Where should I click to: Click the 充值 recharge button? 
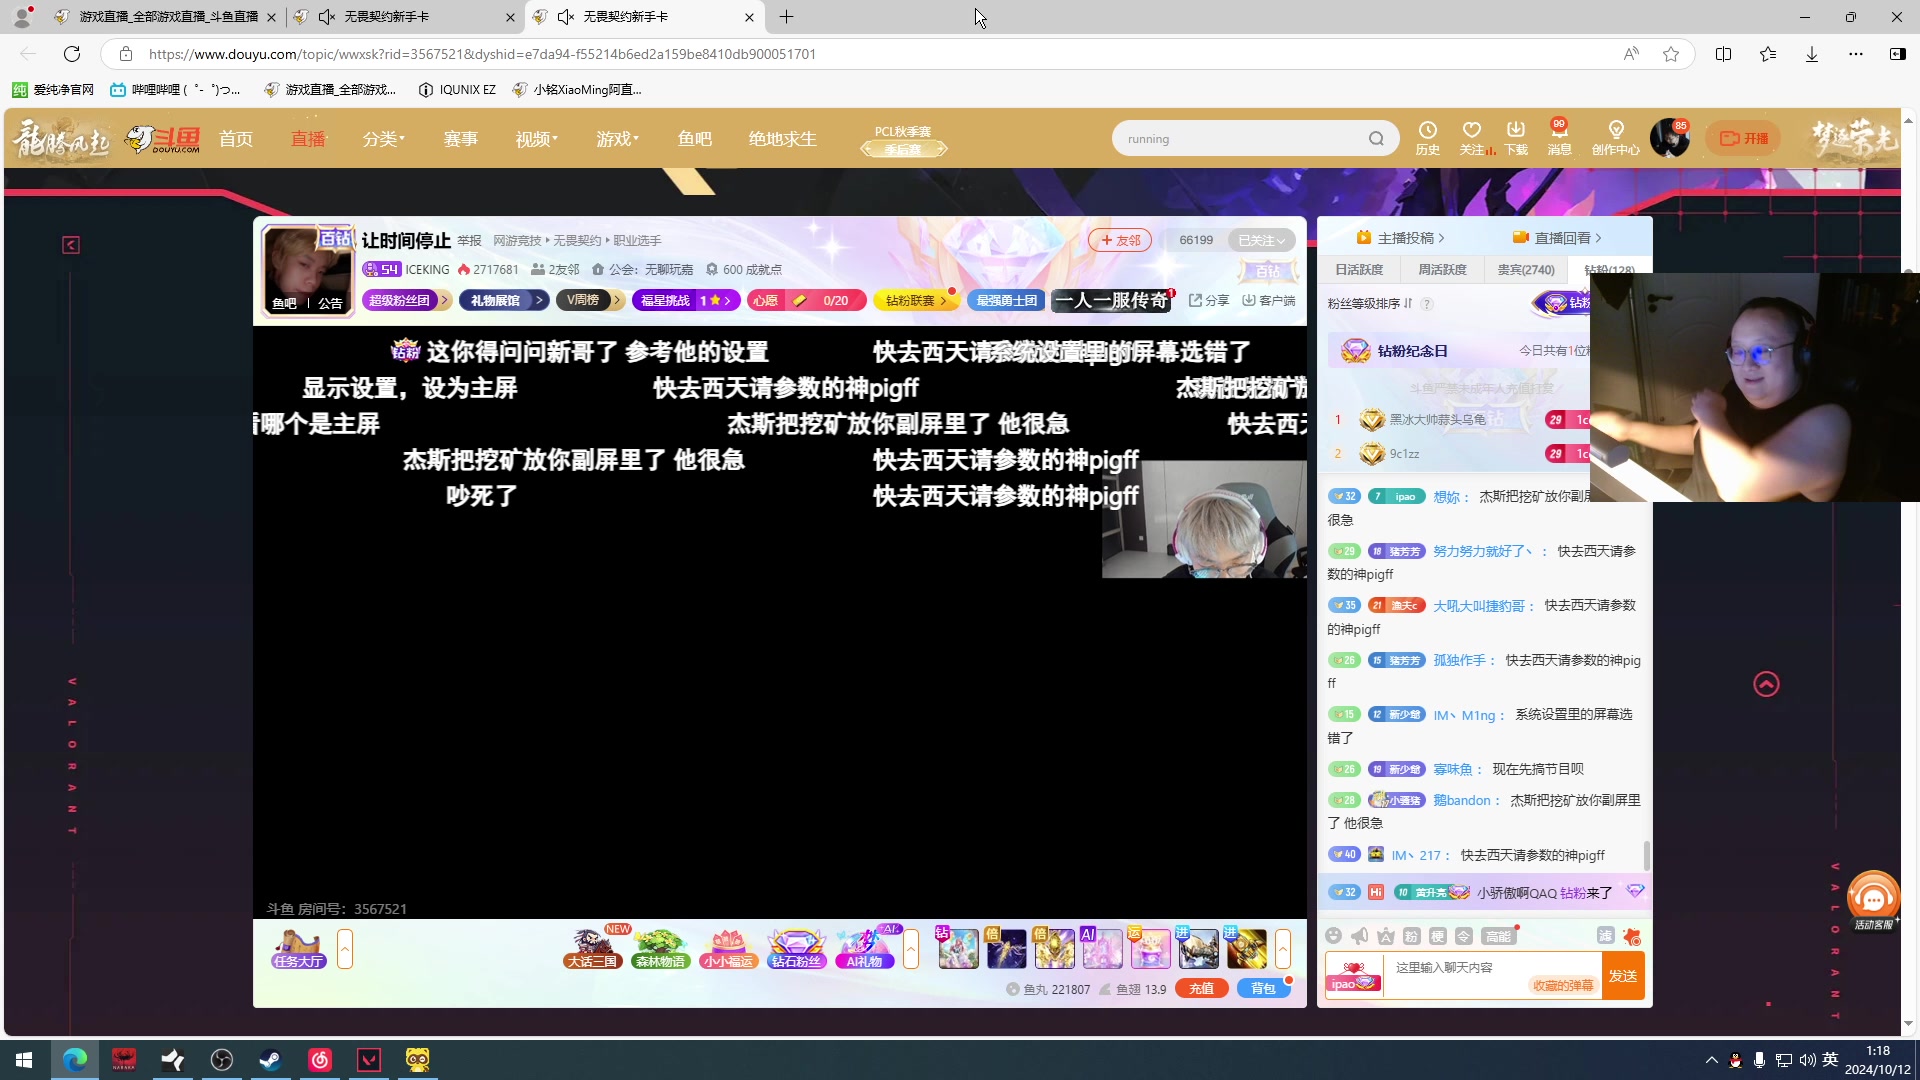1202,989
